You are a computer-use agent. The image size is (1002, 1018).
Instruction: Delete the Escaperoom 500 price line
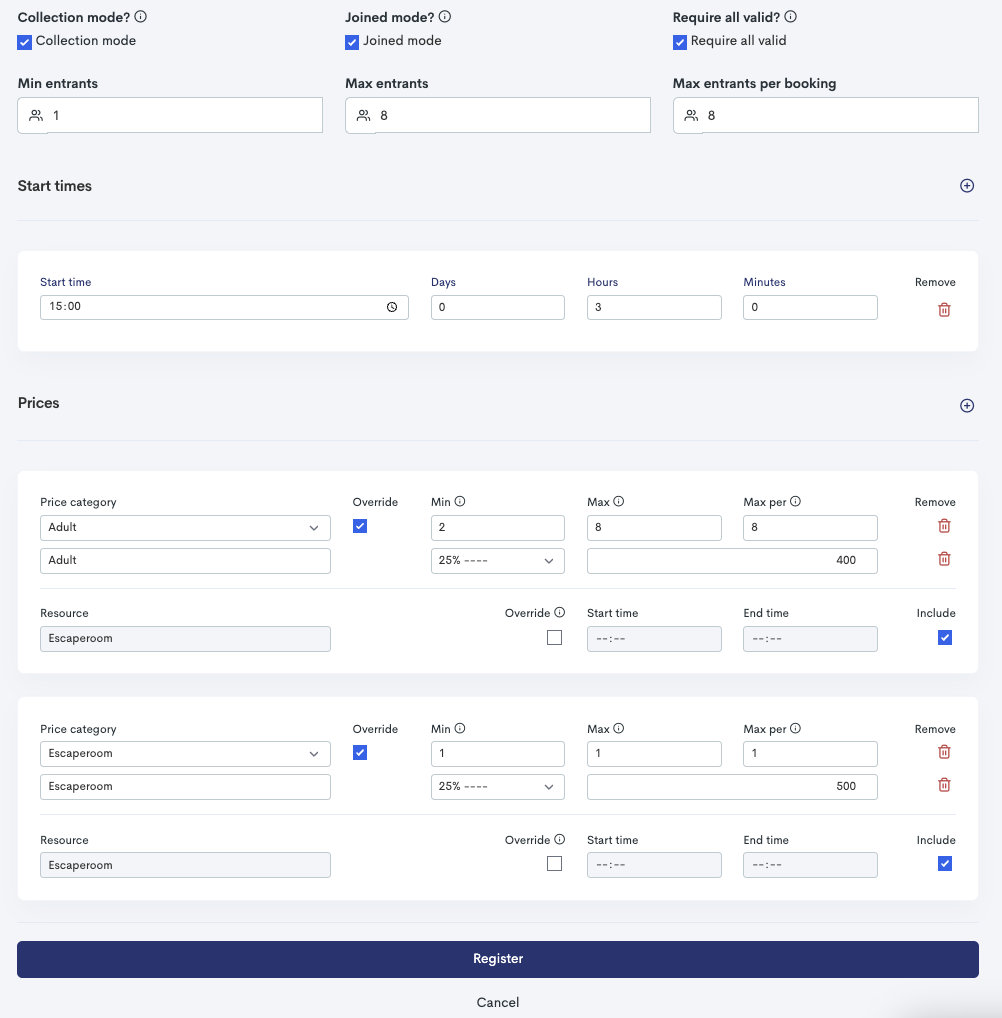coord(944,785)
